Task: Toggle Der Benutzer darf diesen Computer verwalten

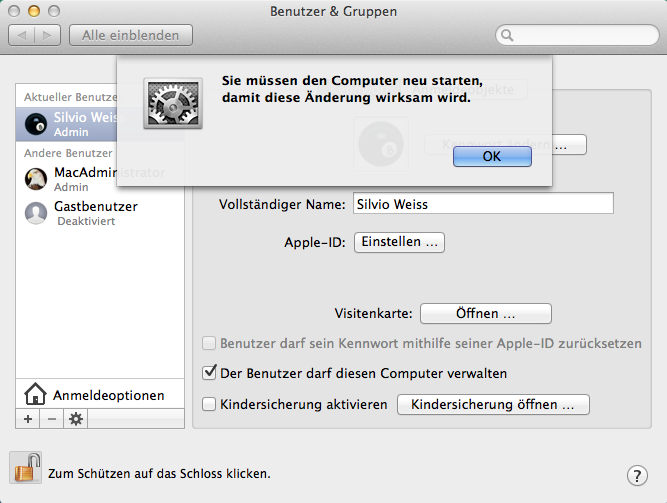Action: [209, 372]
